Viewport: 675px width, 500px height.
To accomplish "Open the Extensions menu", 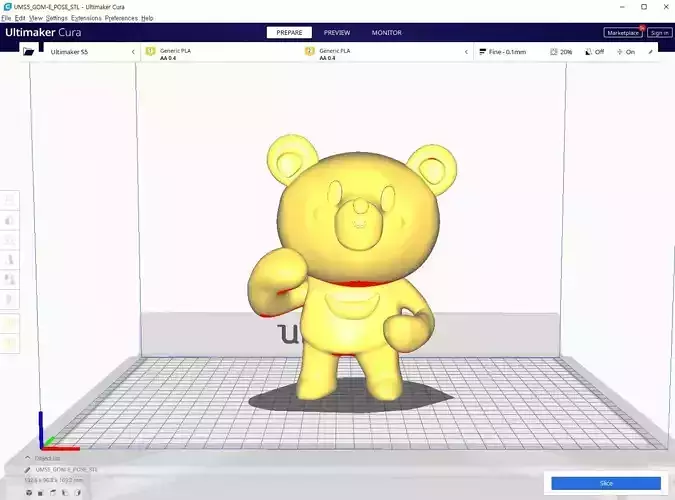I will point(86,18).
